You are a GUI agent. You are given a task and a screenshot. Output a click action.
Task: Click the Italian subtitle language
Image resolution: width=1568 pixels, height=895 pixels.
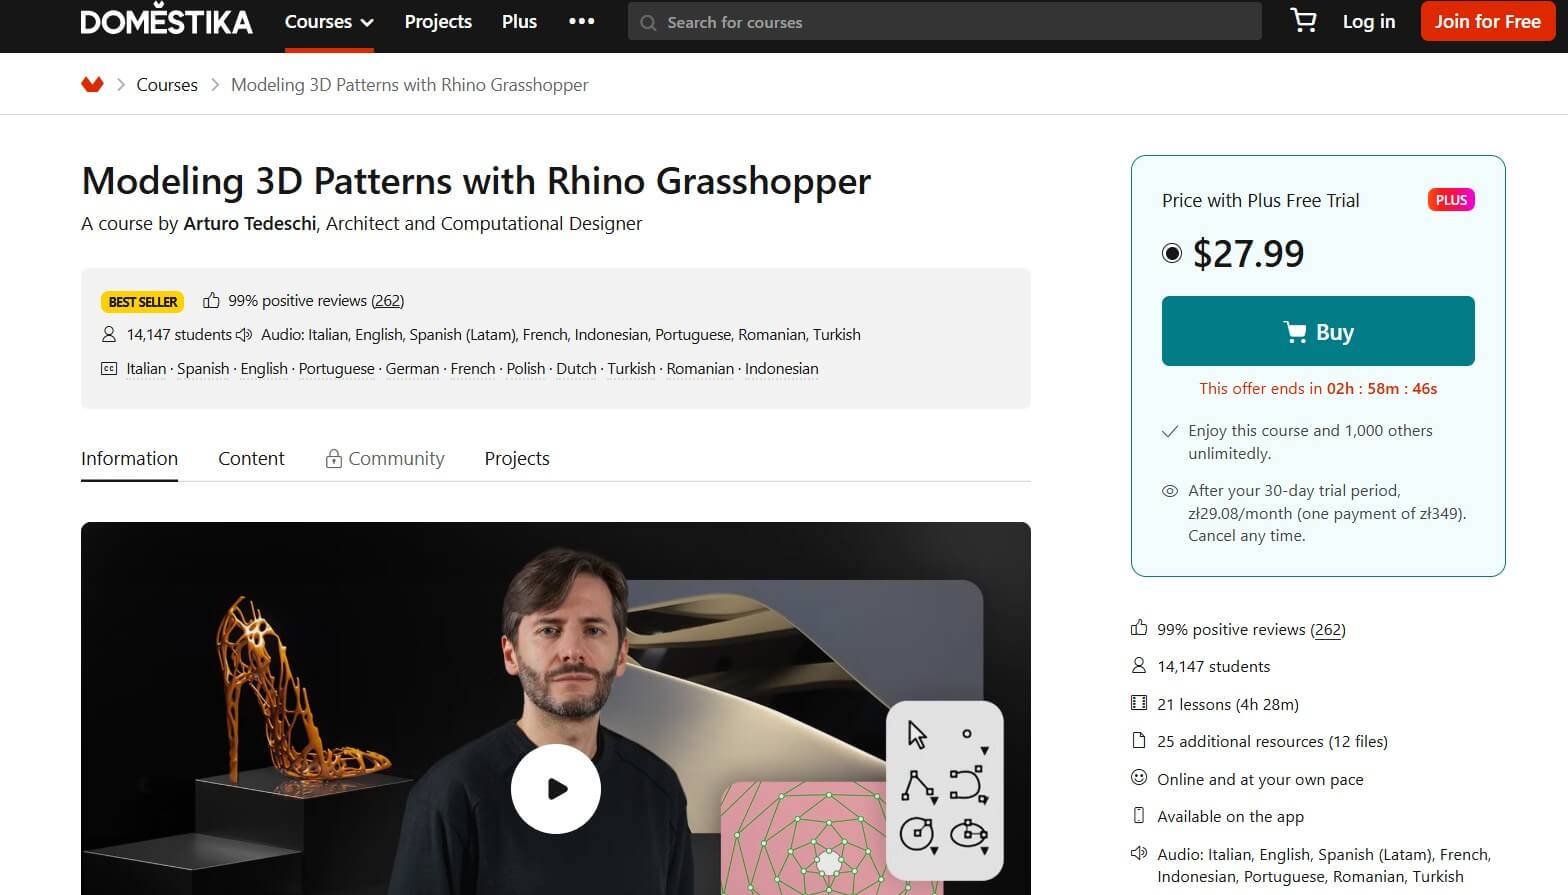(146, 369)
